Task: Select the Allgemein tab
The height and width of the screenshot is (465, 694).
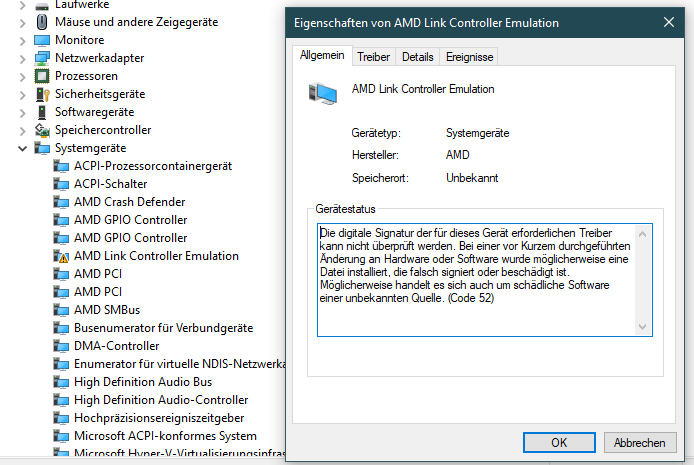Action: 322,56
